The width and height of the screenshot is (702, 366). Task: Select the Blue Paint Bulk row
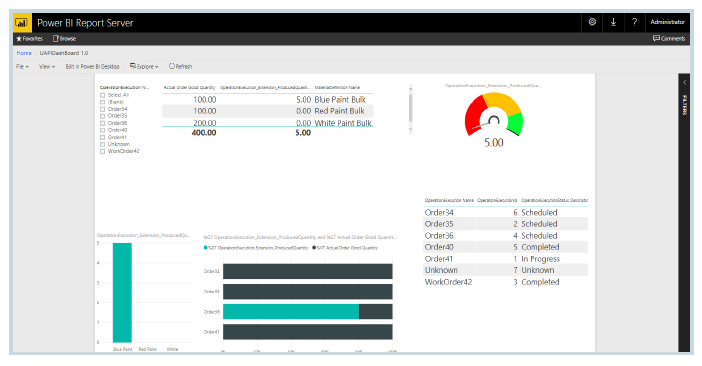pyautogui.click(x=268, y=99)
